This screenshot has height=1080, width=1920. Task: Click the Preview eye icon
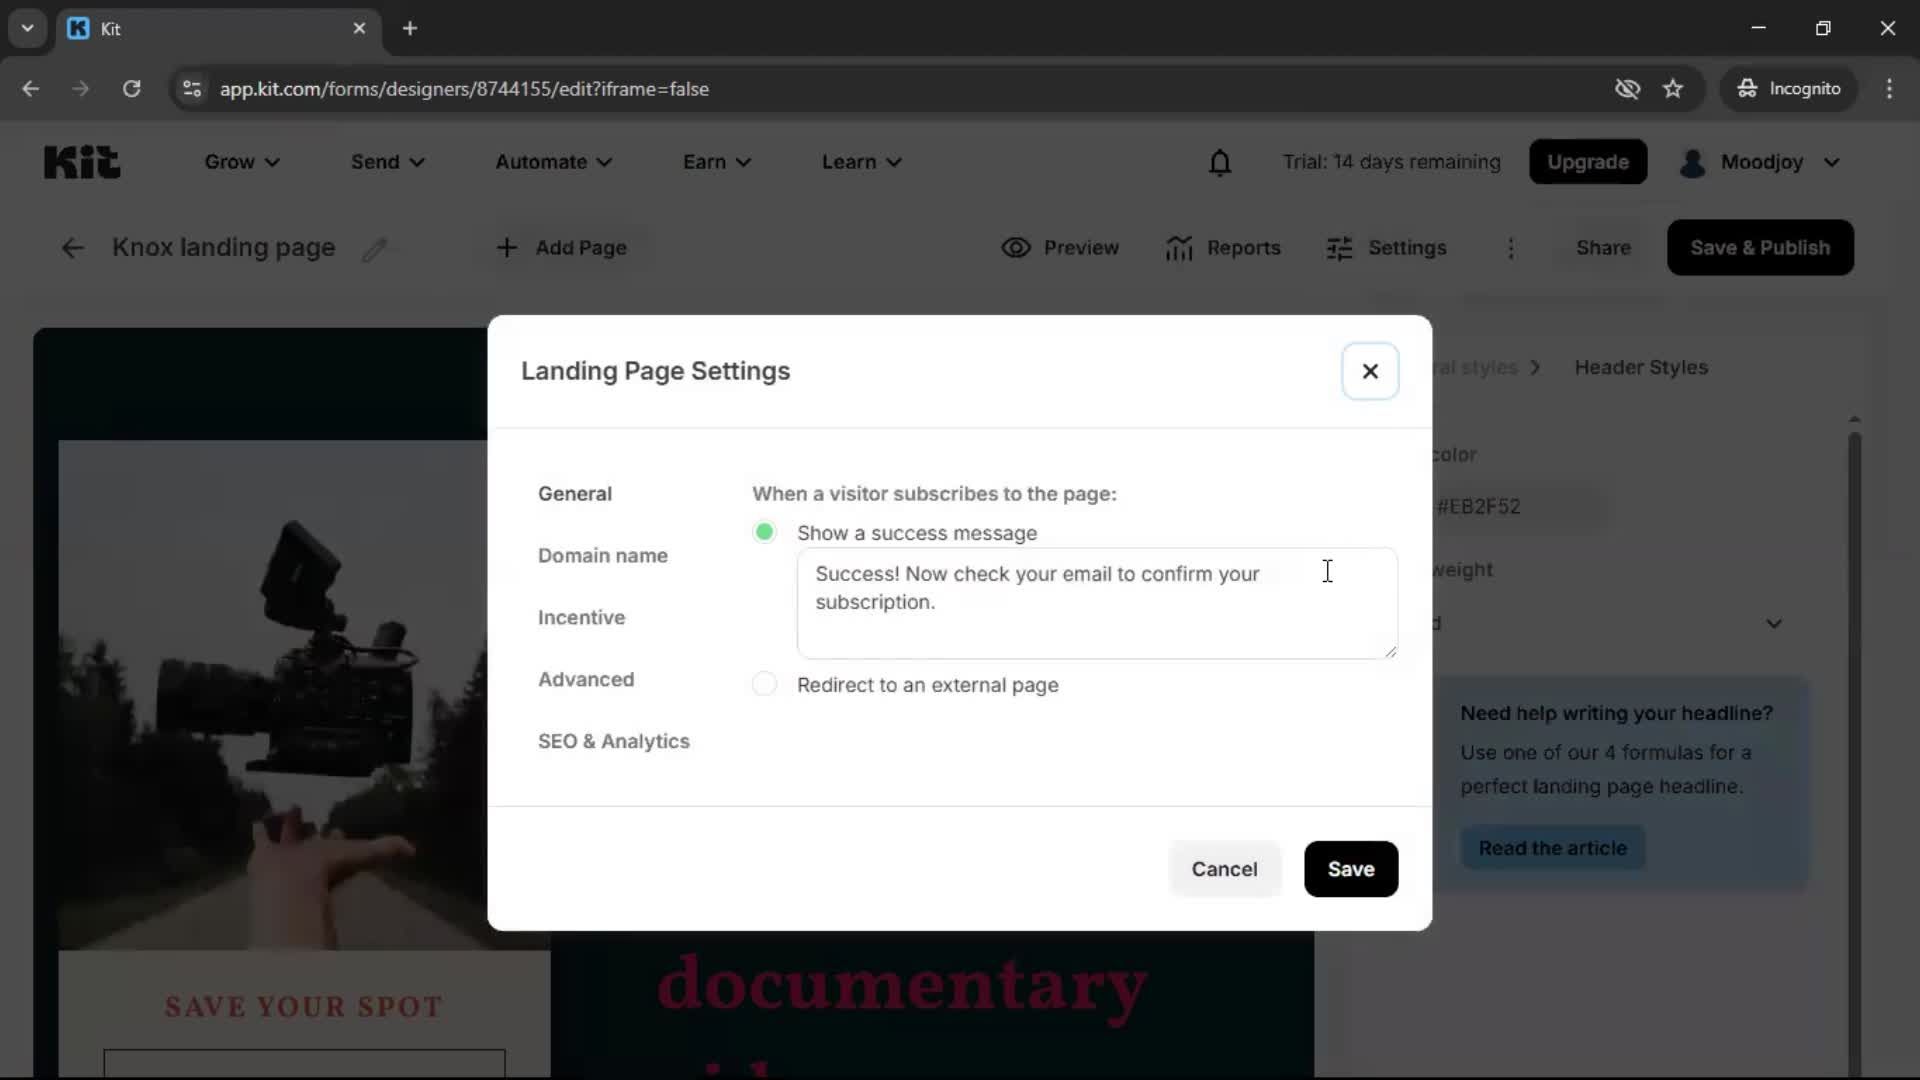coord(1017,248)
